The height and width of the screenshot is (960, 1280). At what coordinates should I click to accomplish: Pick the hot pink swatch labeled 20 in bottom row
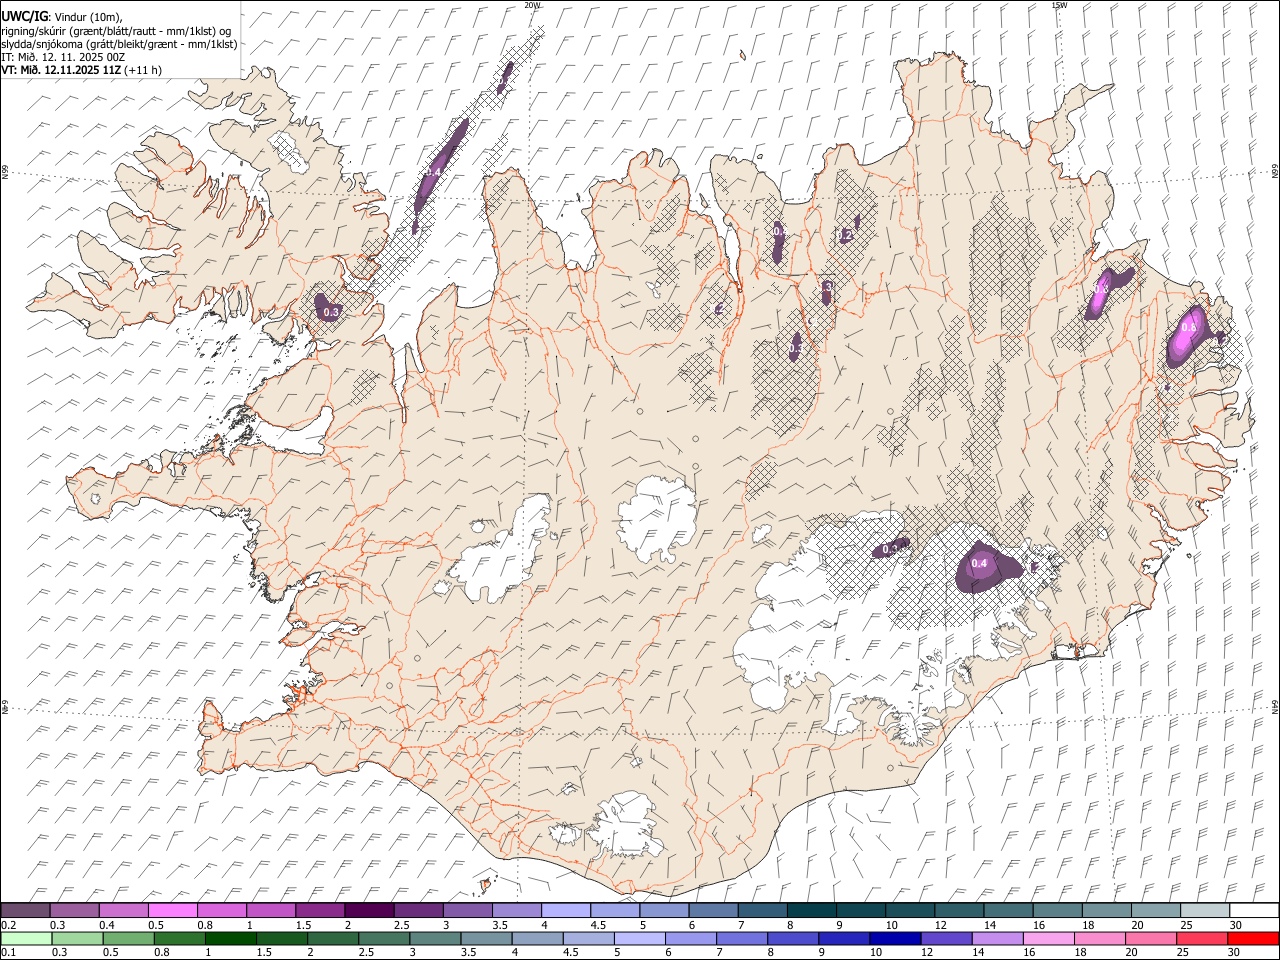point(1152,938)
